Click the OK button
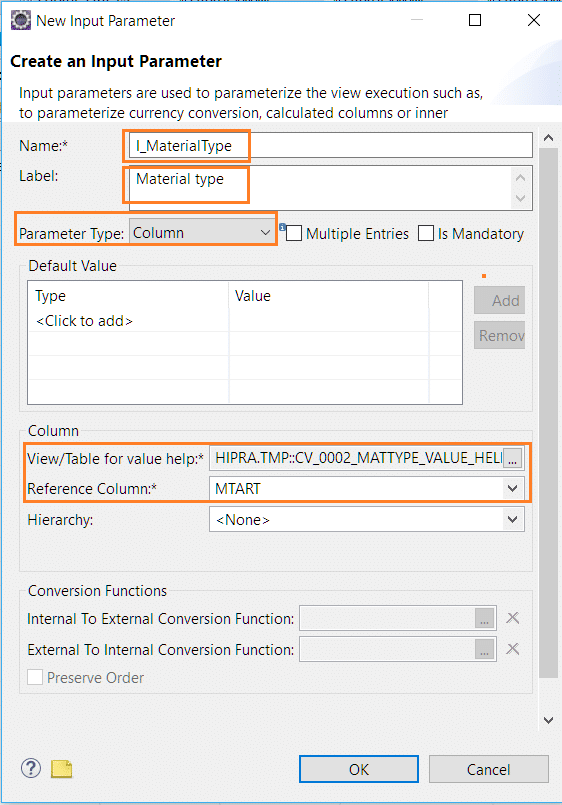Viewport: 562px width, 805px height. click(x=359, y=769)
